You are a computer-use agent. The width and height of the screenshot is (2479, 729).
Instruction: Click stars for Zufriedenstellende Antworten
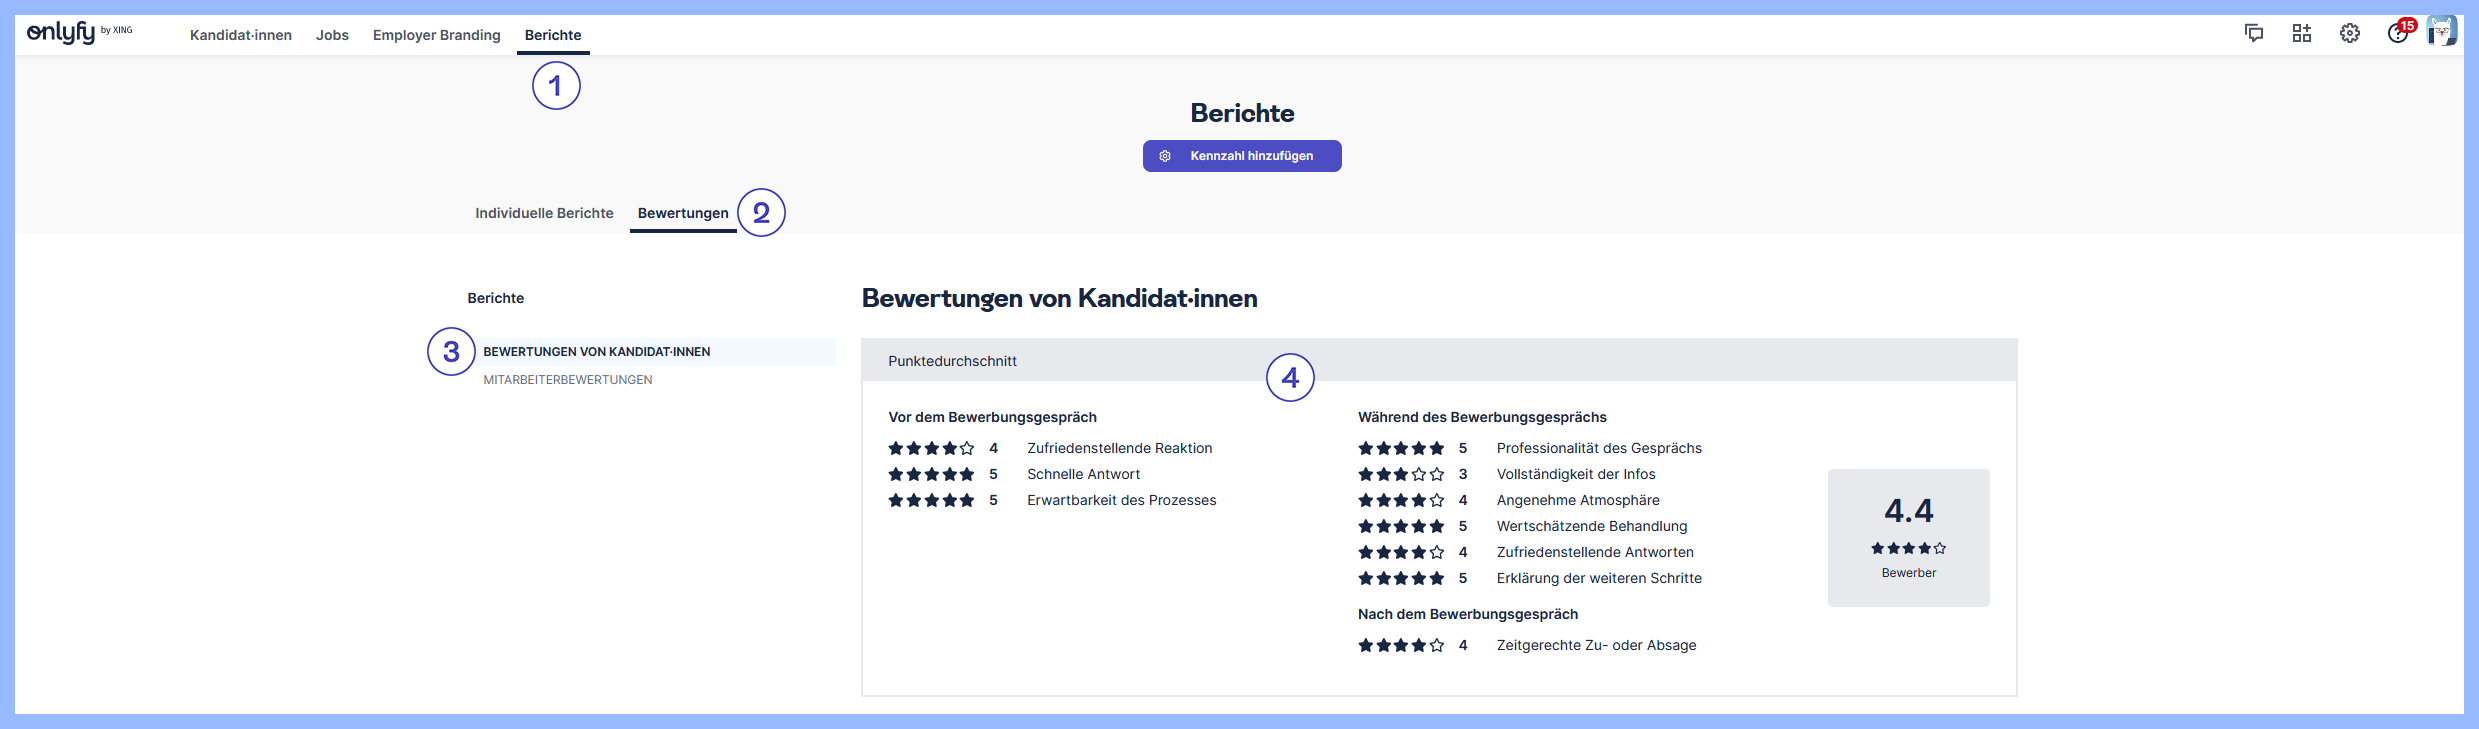(1401, 552)
